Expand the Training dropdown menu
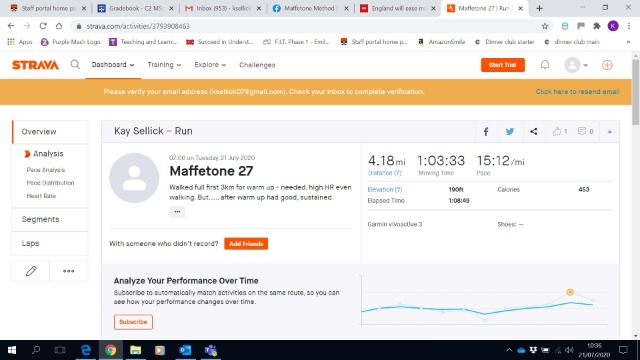 click(x=164, y=65)
